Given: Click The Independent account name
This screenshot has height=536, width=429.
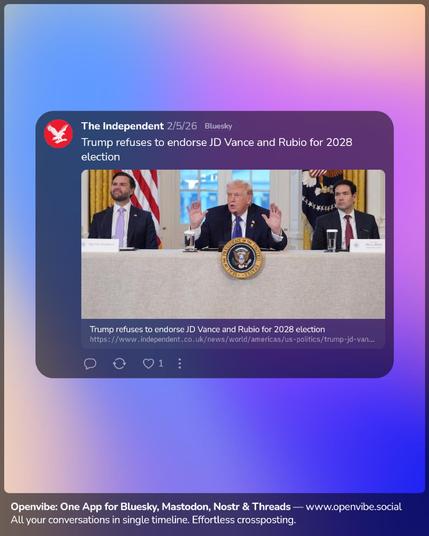Looking at the screenshot, I should pos(122,126).
